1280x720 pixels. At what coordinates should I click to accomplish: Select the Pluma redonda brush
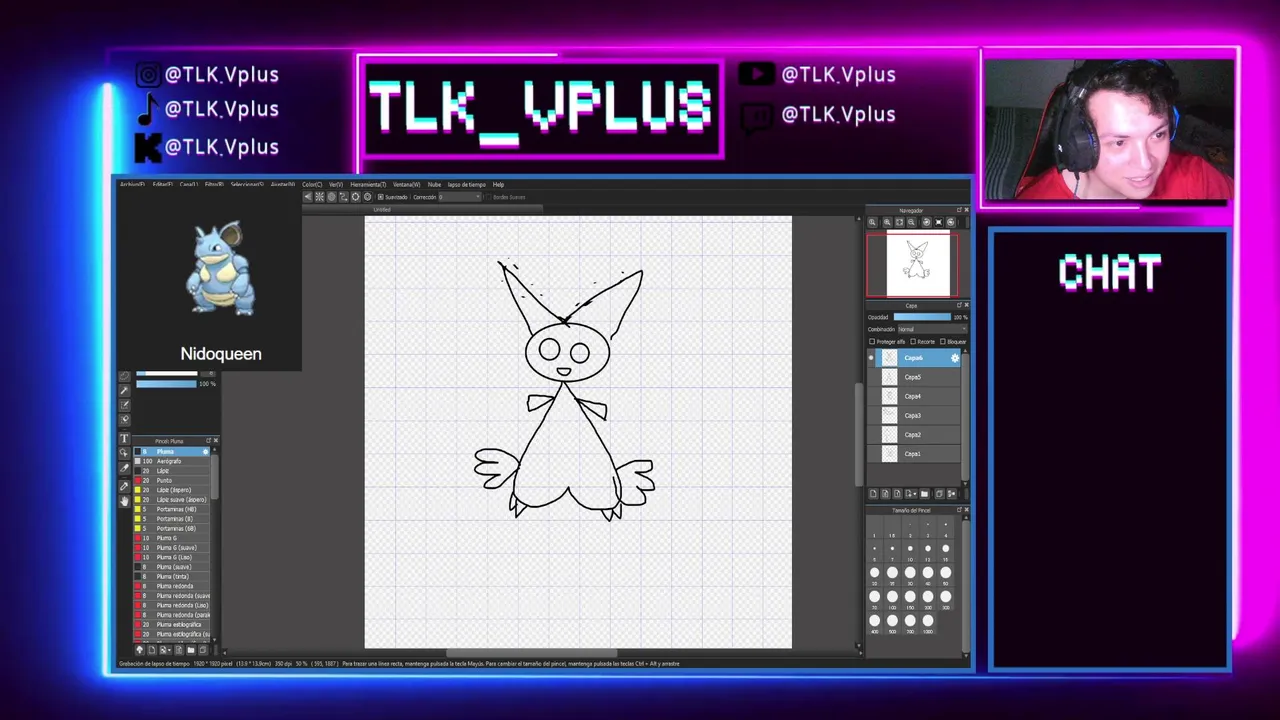[171, 586]
